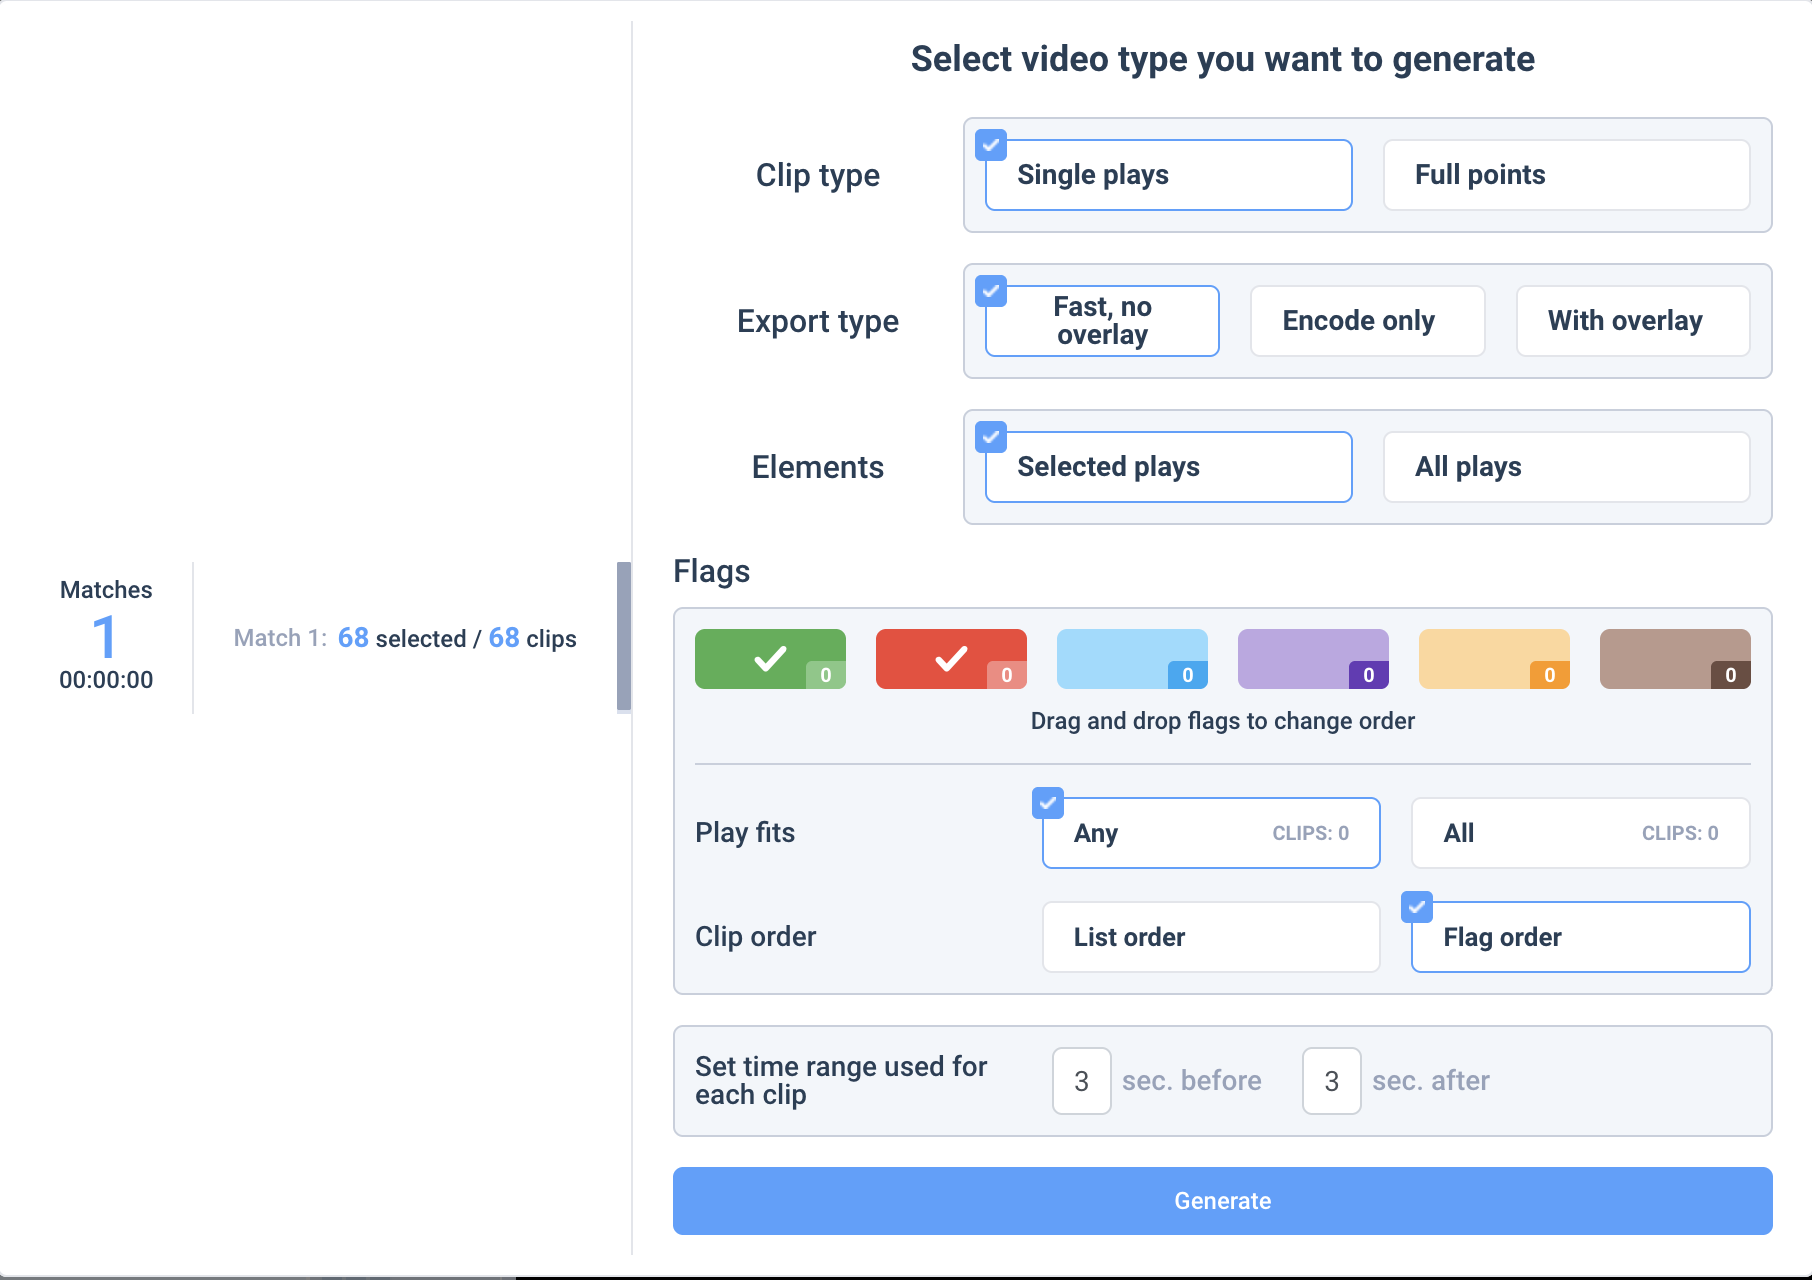Choose List order for clips
Image resolution: width=1812 pixels, height=1280 pixels.
[1210, 937]
